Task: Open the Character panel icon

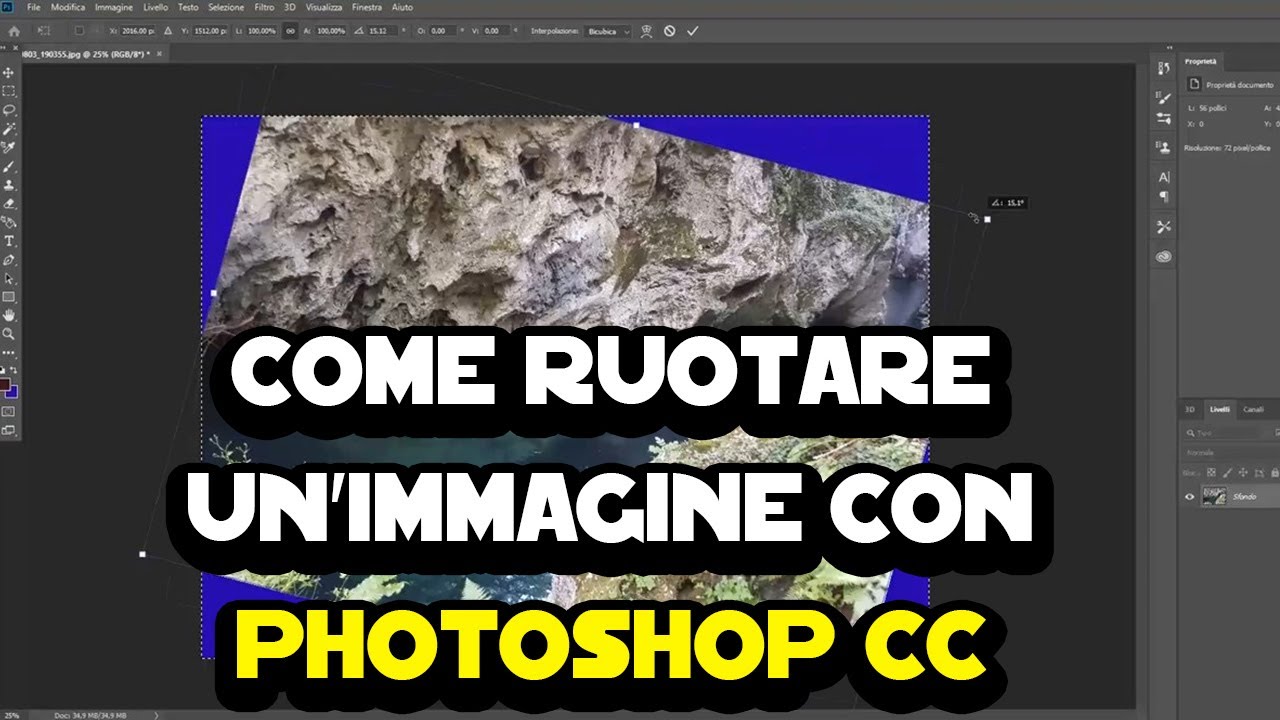Action: [x=1163, y=177]
